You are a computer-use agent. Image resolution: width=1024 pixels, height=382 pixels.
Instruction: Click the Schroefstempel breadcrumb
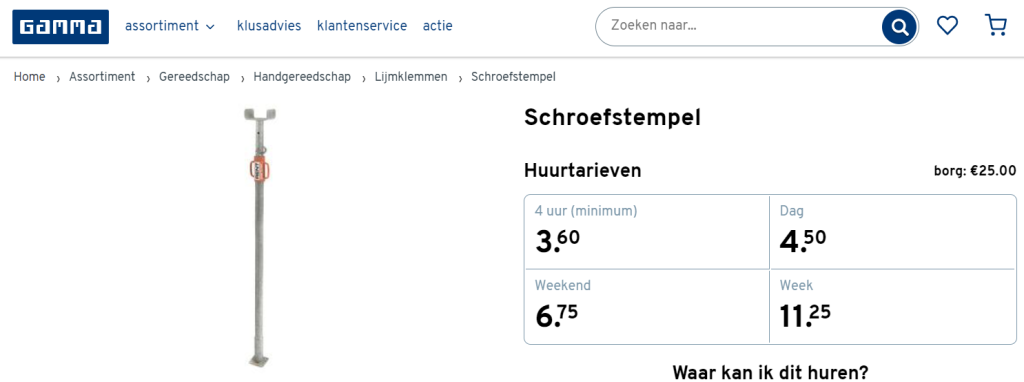513,77
